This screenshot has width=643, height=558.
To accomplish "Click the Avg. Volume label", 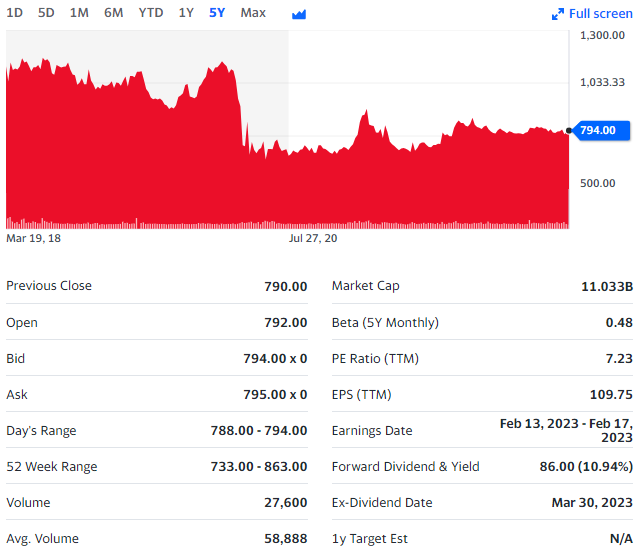I will click(x=42, y=539).
